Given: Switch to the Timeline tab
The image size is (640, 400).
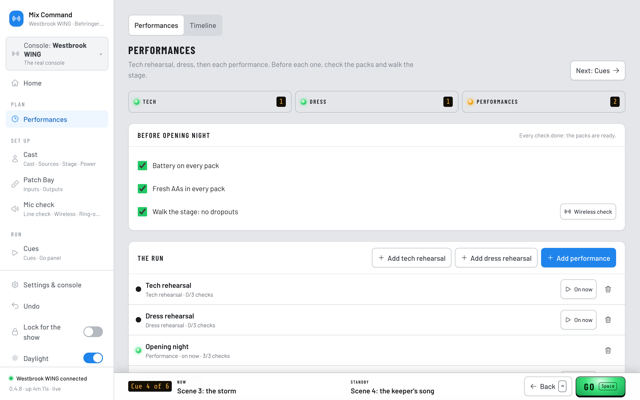Looking at the screenshot, I should (203, 25).
